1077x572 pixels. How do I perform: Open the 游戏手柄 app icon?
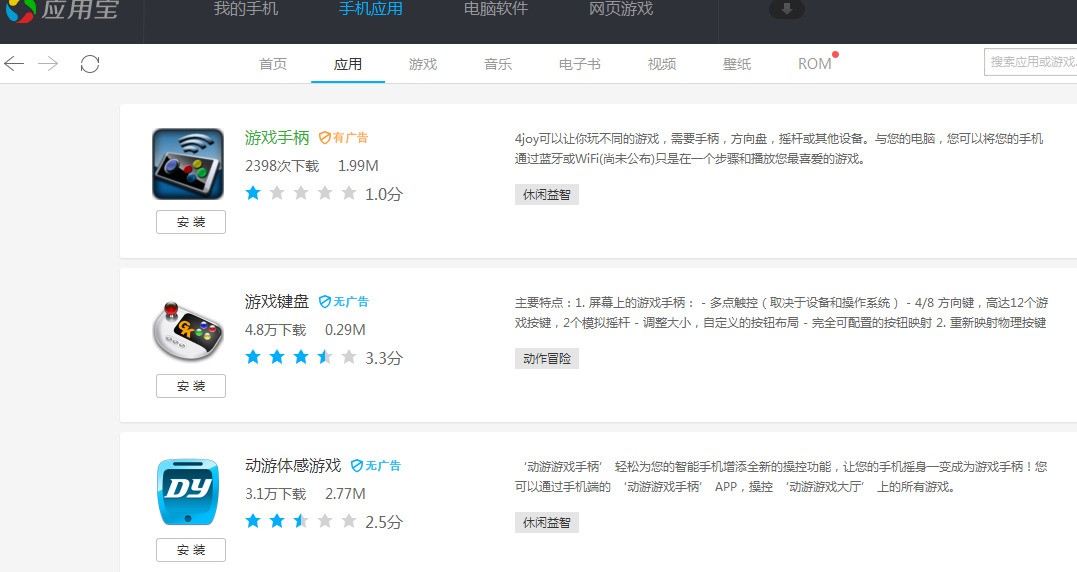click(x=188, y=164)
